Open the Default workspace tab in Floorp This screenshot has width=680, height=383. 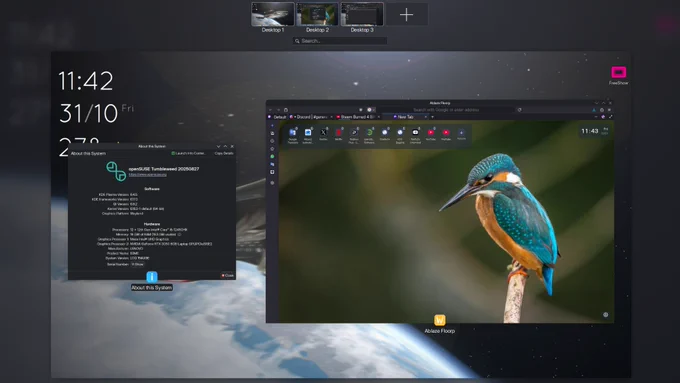pos(277,117)
